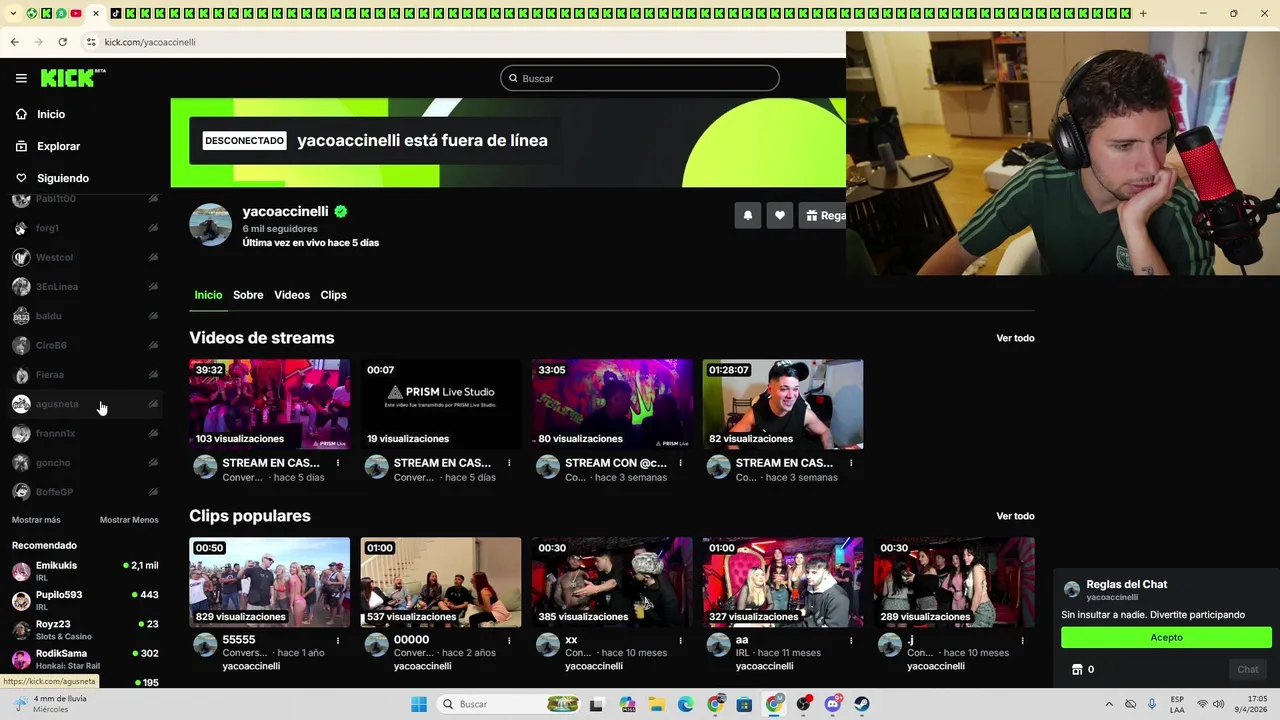Open a new browser tab with plus
The image size is (1280, 720).
click(x=1143, y=13)
